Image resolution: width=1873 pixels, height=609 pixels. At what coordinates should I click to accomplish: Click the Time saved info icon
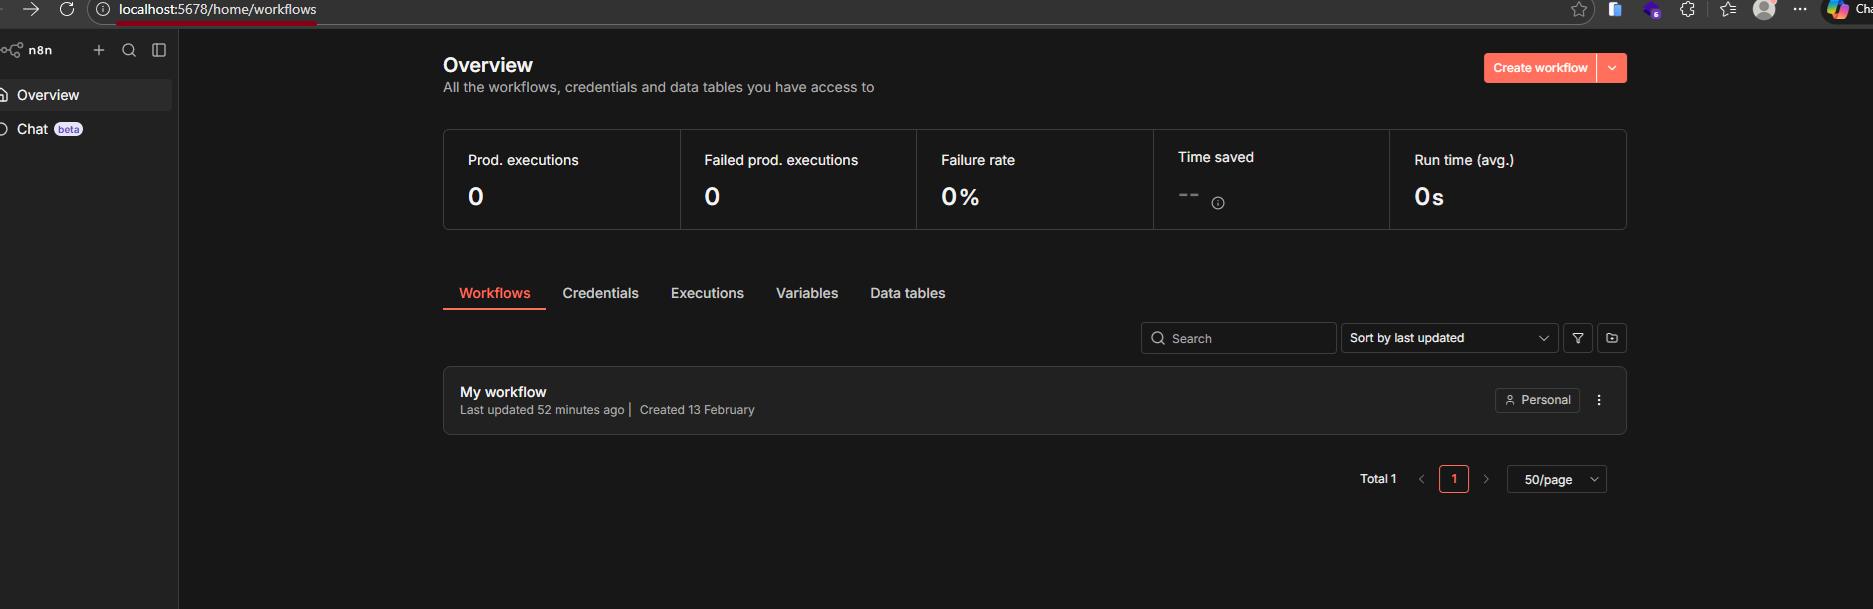pos(1218,203)
